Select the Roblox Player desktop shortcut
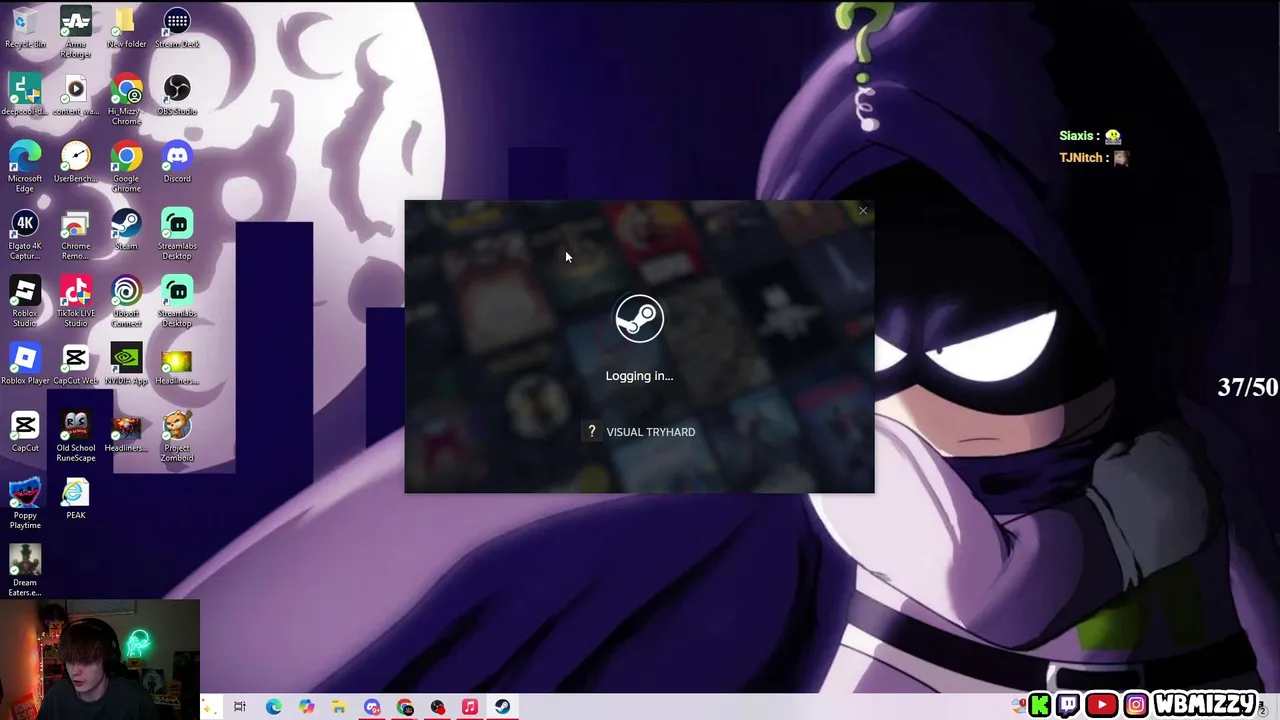The width and height of the screenshot is (1280, 720). (25, 364)
